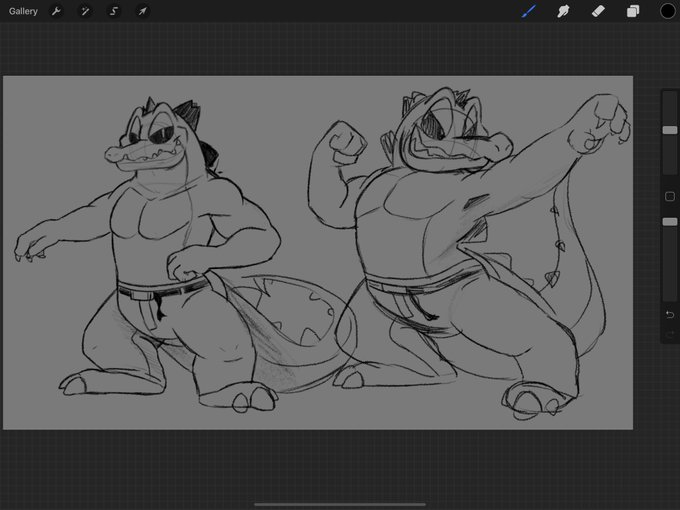Image resolution: width=680 pixels, height=510 pixels.
Task: Click the brush size slider handle
Action: pyautogui.click(x=670, y=130)
